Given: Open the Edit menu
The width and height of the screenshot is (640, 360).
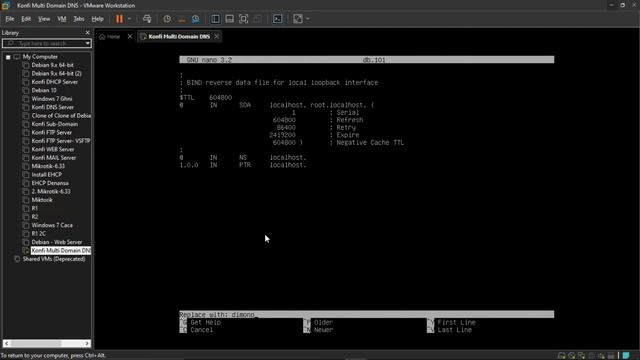Looking at the screenshot, I should [26, 19].
